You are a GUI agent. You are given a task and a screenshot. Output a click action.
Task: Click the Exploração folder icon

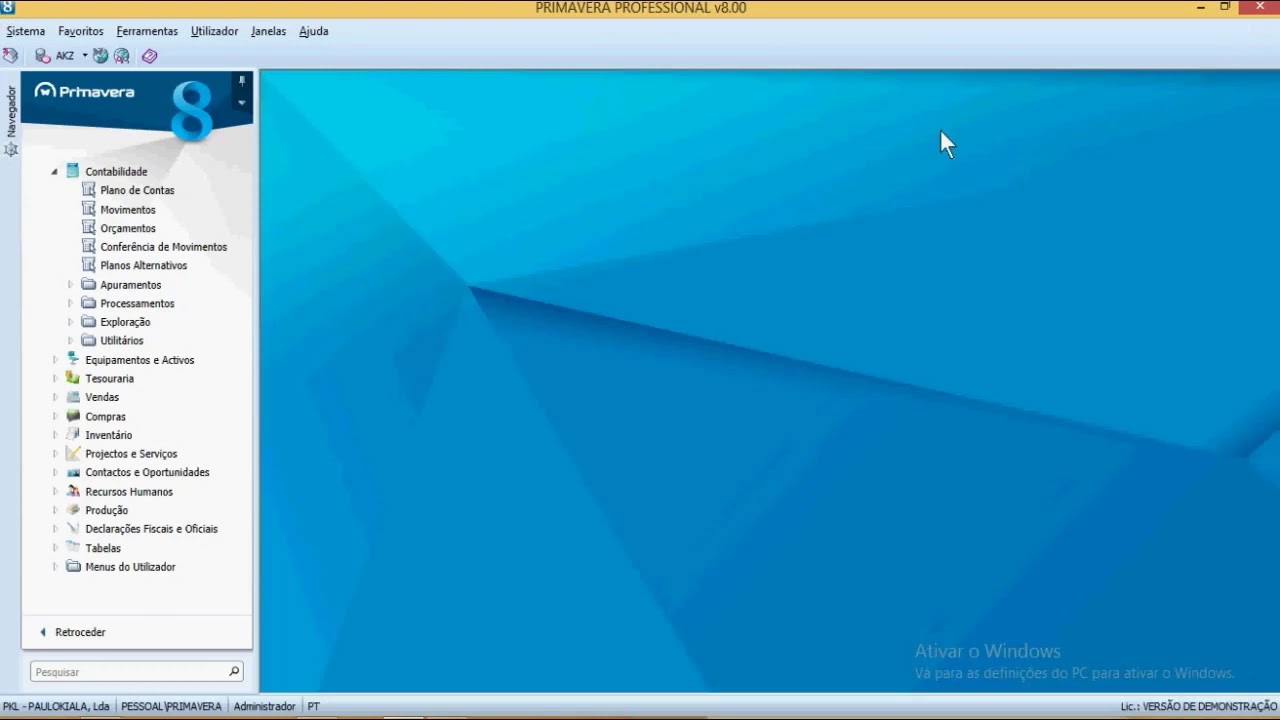click(88, 321)
